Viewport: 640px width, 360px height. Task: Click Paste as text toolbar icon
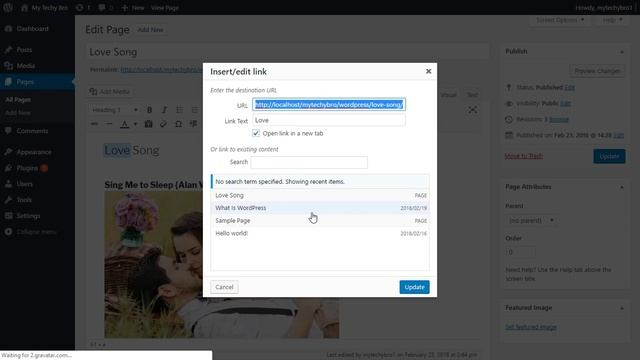[149, 124]
